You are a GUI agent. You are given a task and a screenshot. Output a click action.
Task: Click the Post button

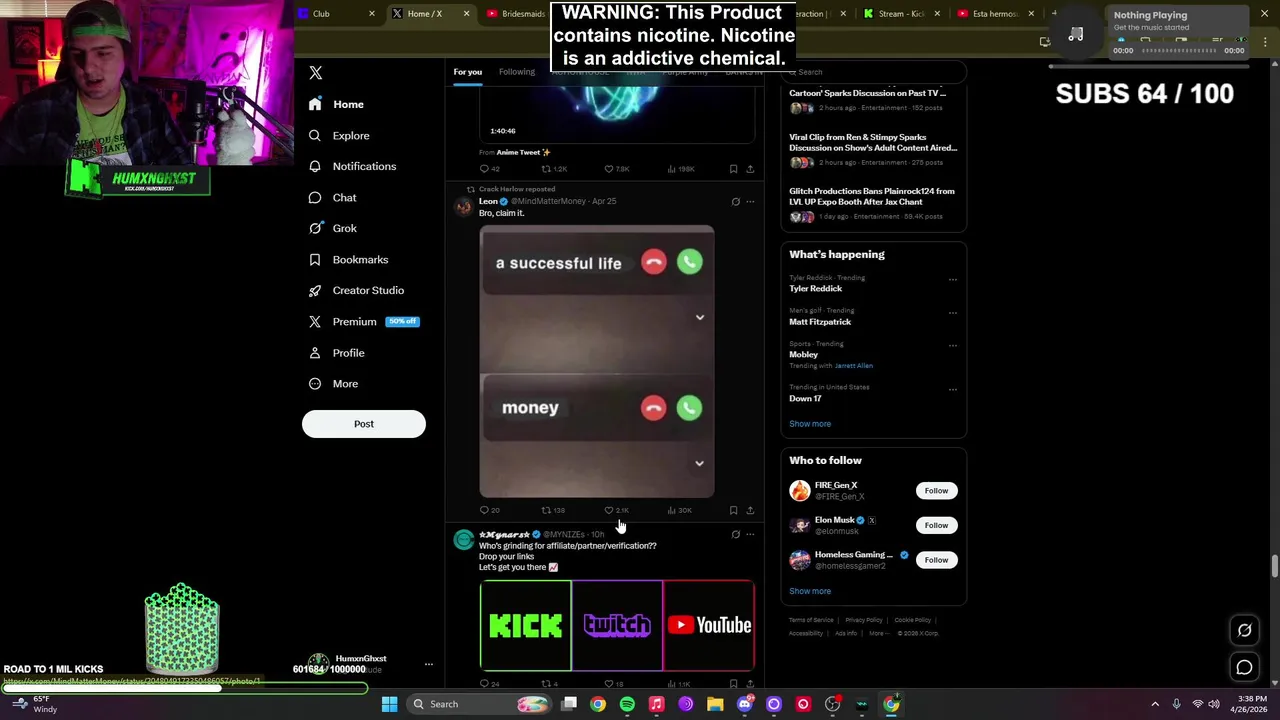[x=364, y=424]
